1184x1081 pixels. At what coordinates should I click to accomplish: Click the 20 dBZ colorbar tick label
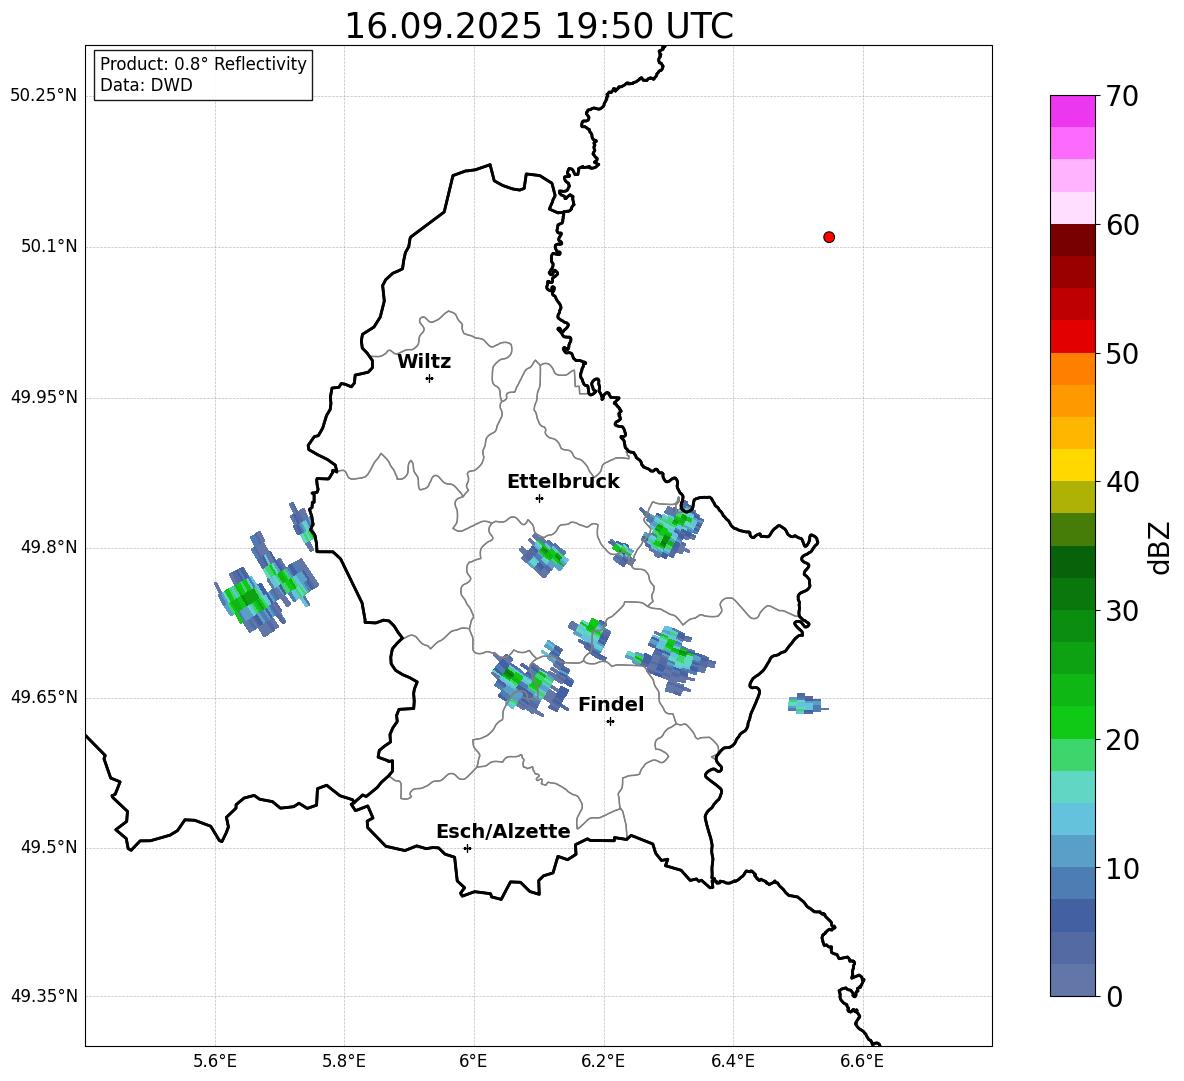coord(1122,740)
